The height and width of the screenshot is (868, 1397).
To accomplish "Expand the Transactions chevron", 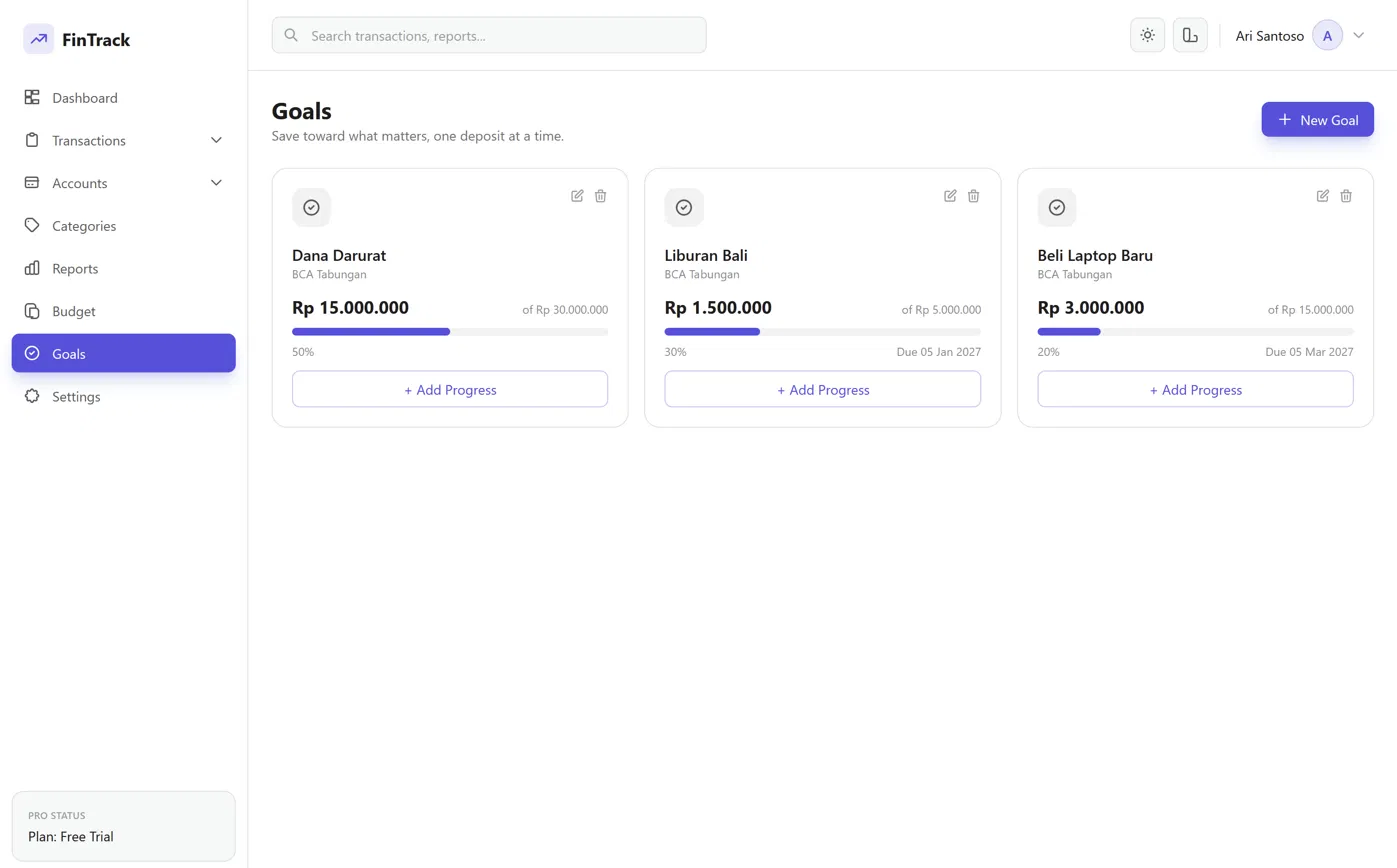I will point(216,140).
